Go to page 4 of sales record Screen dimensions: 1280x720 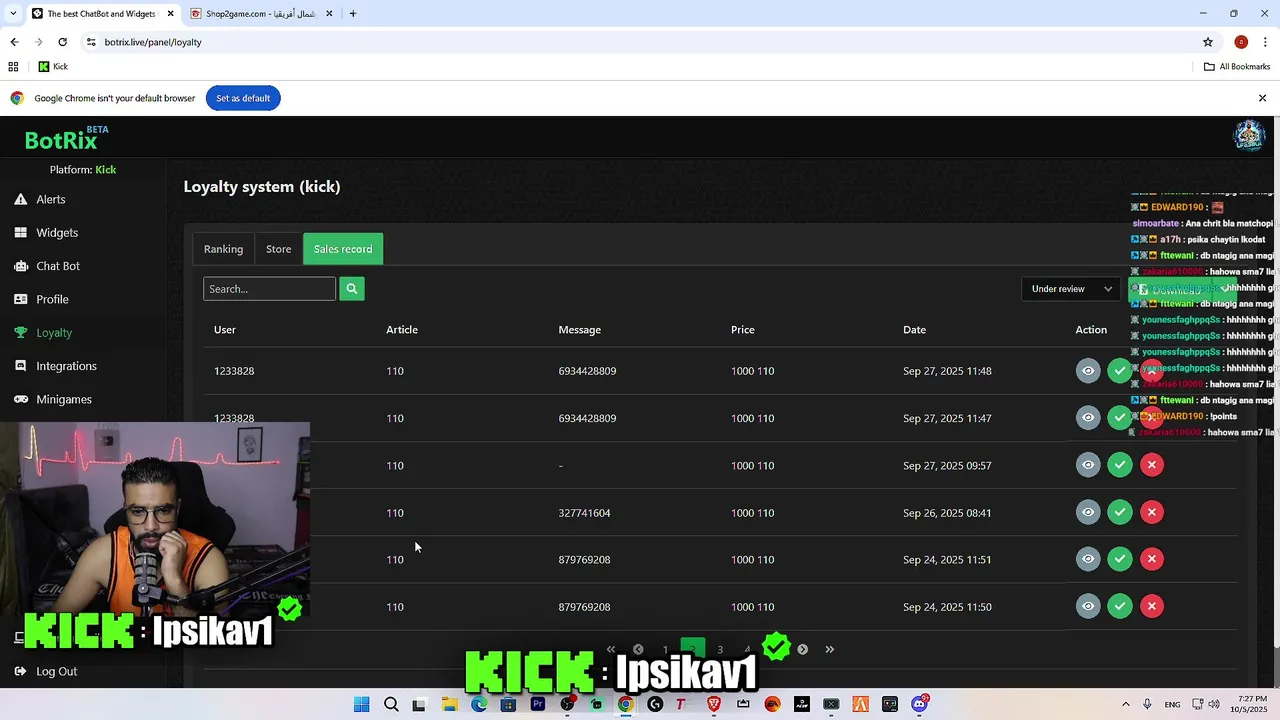coord(747,649)
